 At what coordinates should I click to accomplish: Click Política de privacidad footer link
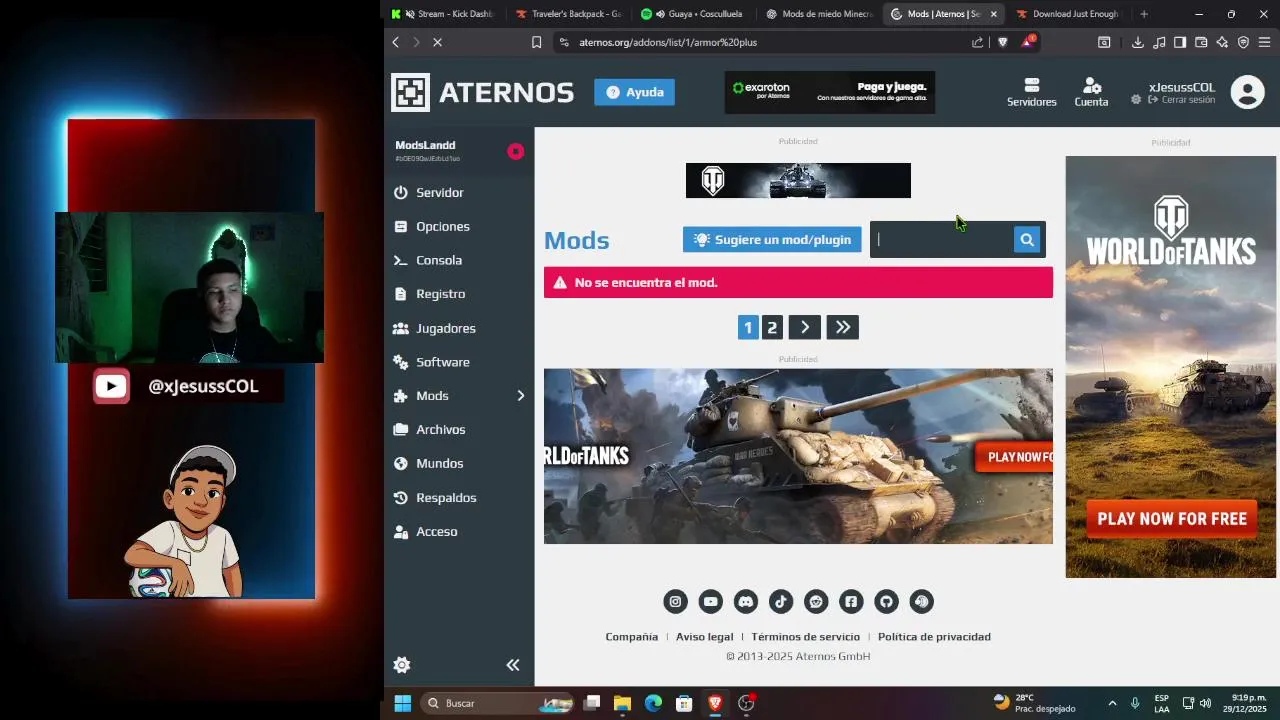[934, 637]
